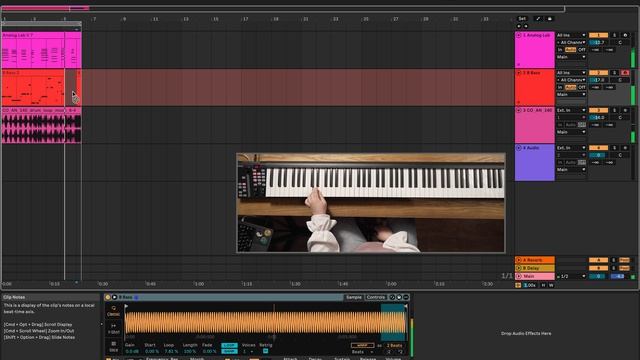Open the Beats warp mode dropdown

[362, 352]
